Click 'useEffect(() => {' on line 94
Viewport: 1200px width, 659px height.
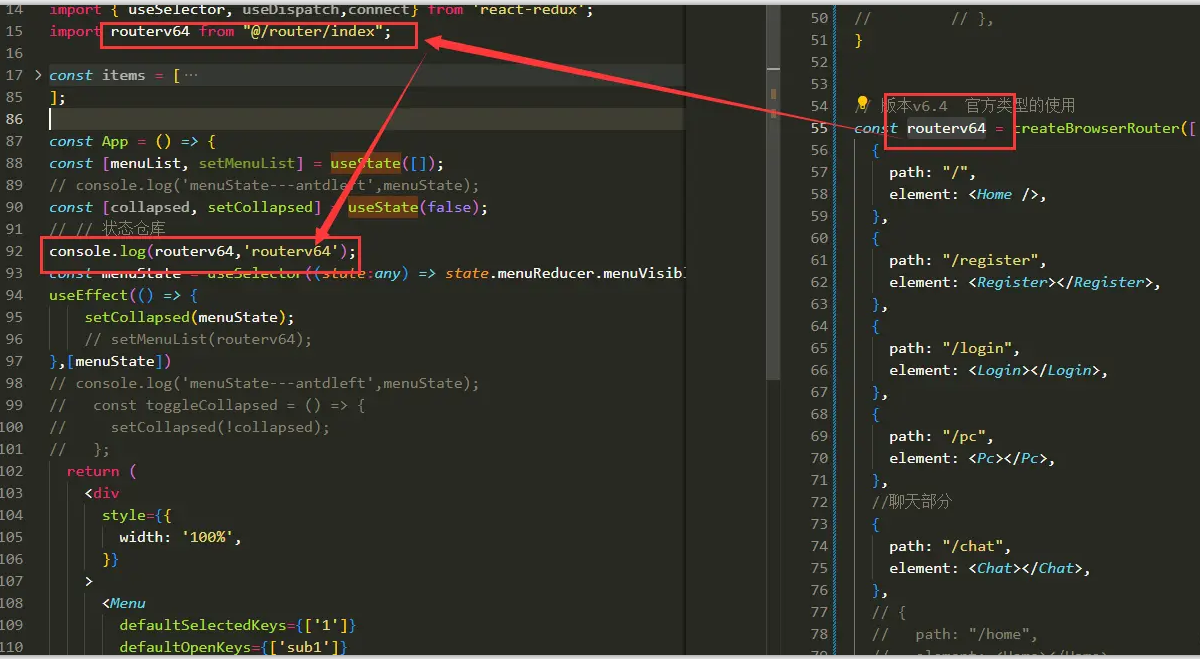[123, 295]
